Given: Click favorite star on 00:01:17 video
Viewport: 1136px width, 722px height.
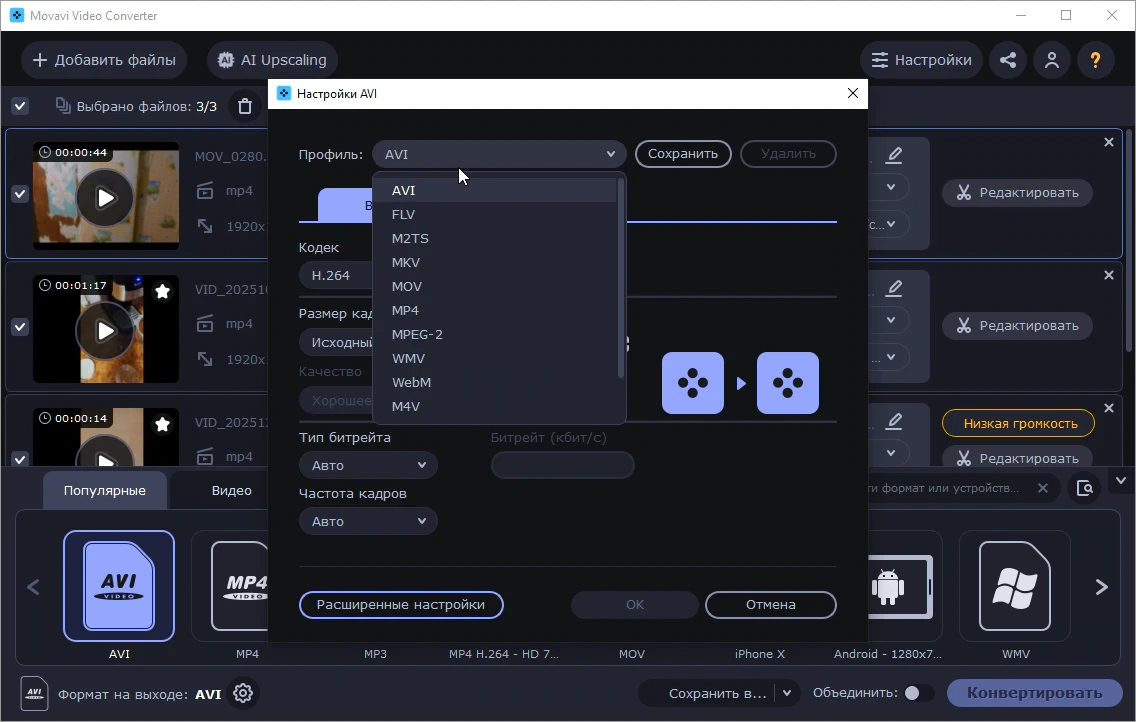Looking at the screenshot, I should 162,291.
